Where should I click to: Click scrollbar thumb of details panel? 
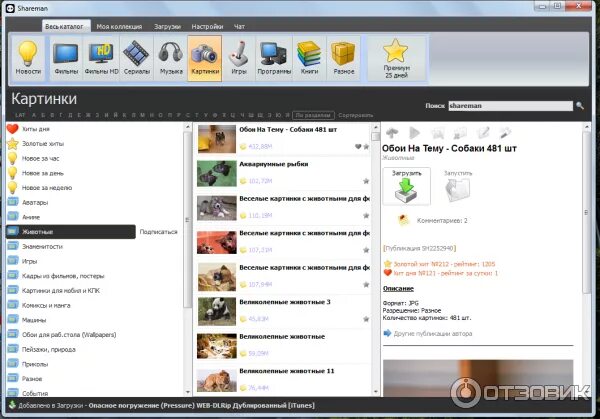point(586,212)
